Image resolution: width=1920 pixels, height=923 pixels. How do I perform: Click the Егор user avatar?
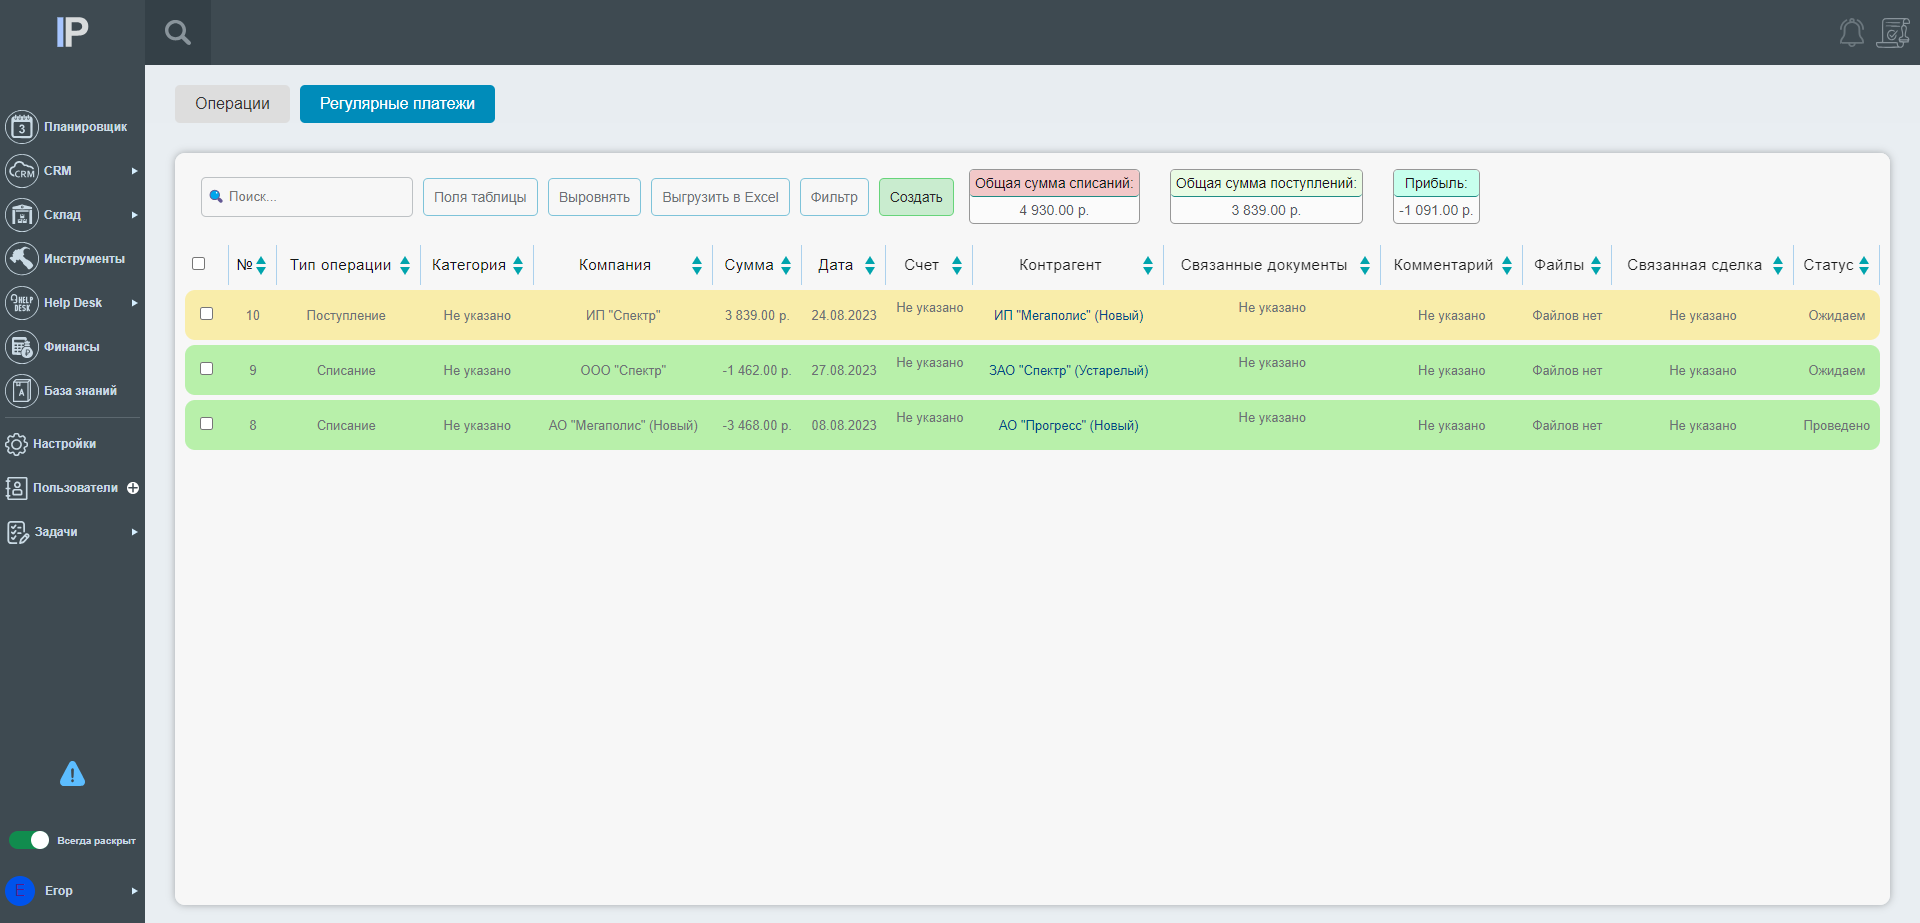tap(20, 890)
